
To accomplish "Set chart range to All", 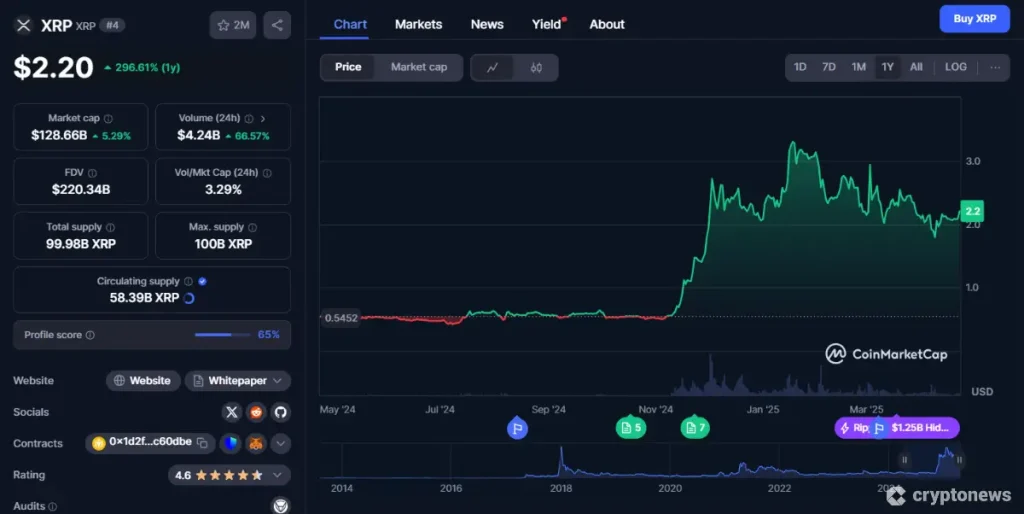I will click(916, 67).
